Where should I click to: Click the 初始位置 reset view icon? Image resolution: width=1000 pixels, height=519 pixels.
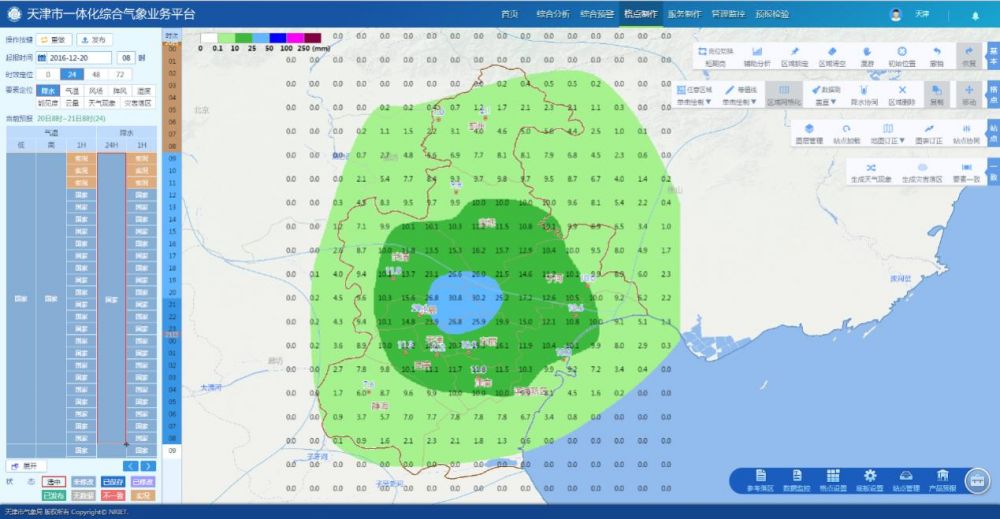coord(902,52)
